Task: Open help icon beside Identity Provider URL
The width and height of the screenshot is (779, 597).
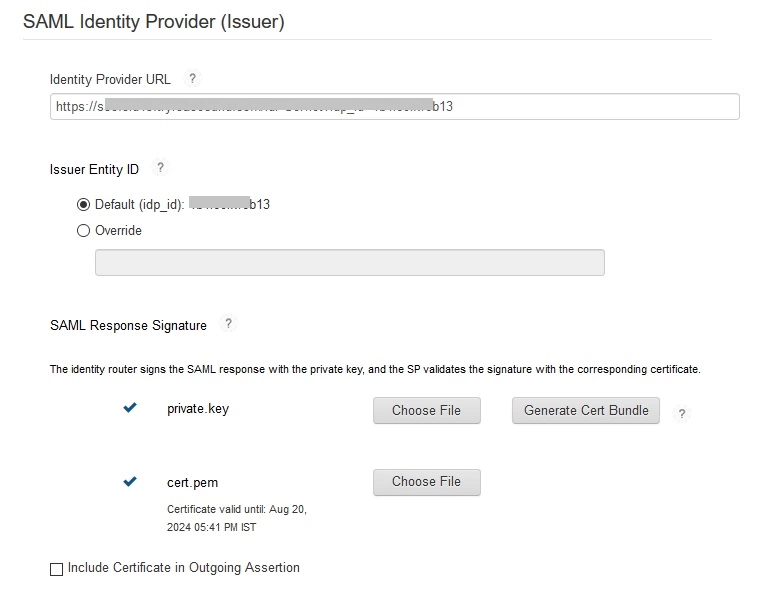Action: pos(192,78)
